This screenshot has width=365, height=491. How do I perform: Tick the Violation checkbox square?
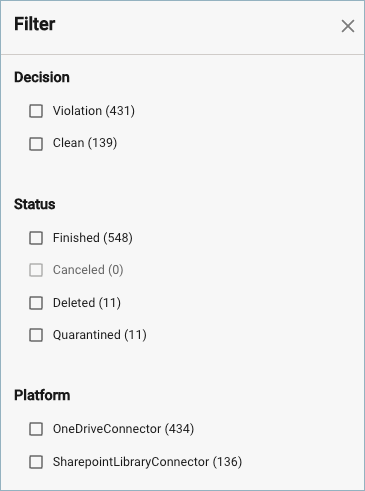[x=36, y=111]
